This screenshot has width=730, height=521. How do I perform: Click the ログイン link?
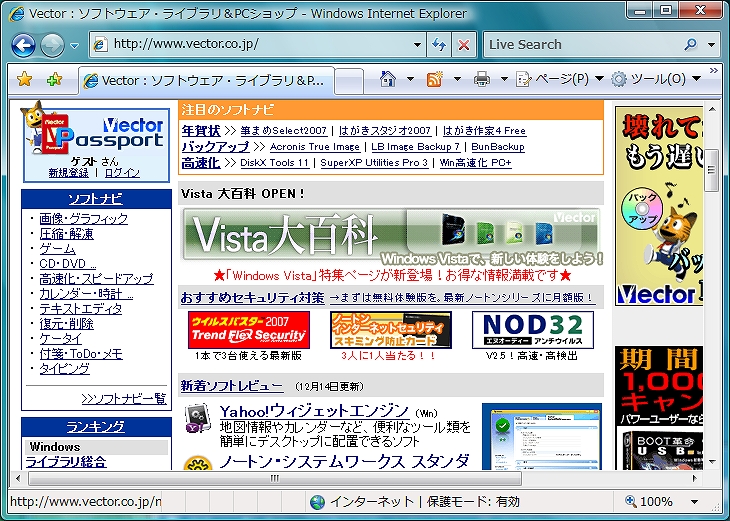pyautogui.click(x=122, y=173)
